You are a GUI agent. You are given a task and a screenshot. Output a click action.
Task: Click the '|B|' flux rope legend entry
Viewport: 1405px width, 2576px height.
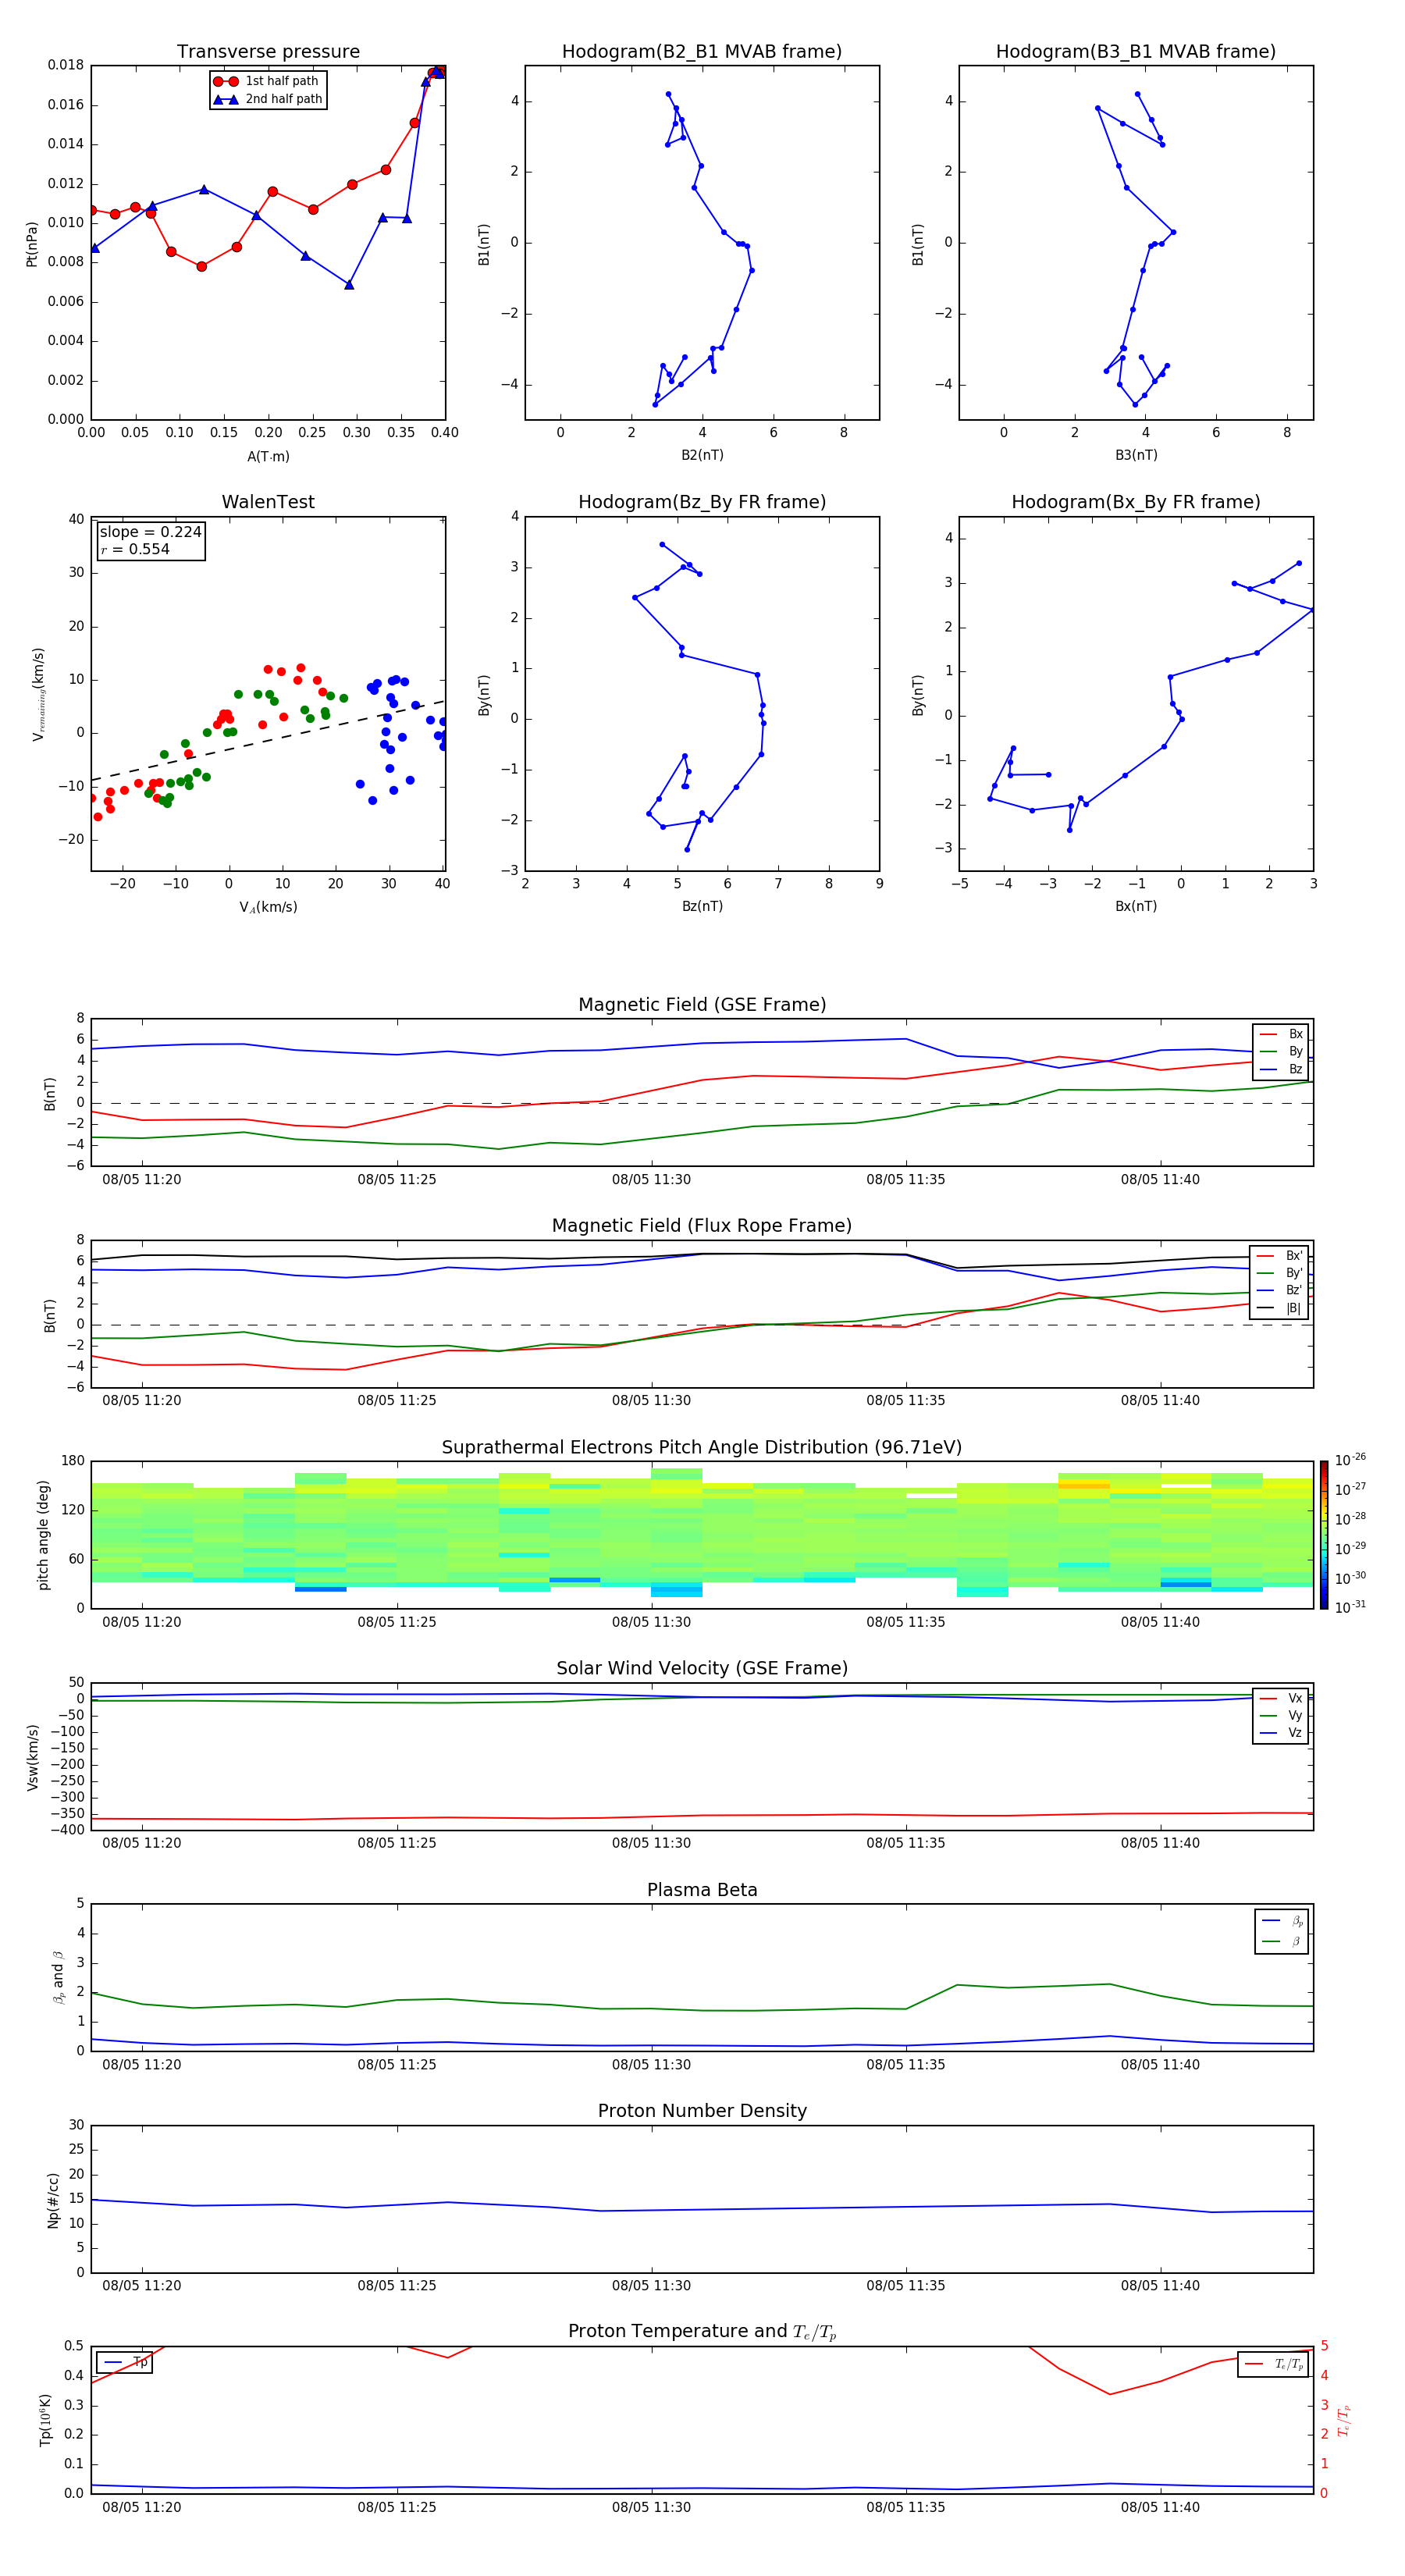tap(1281, 1308)
